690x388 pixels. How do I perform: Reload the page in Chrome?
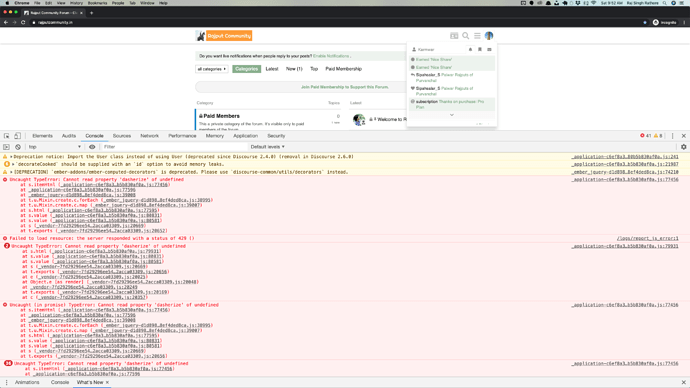tap(23, 22)
